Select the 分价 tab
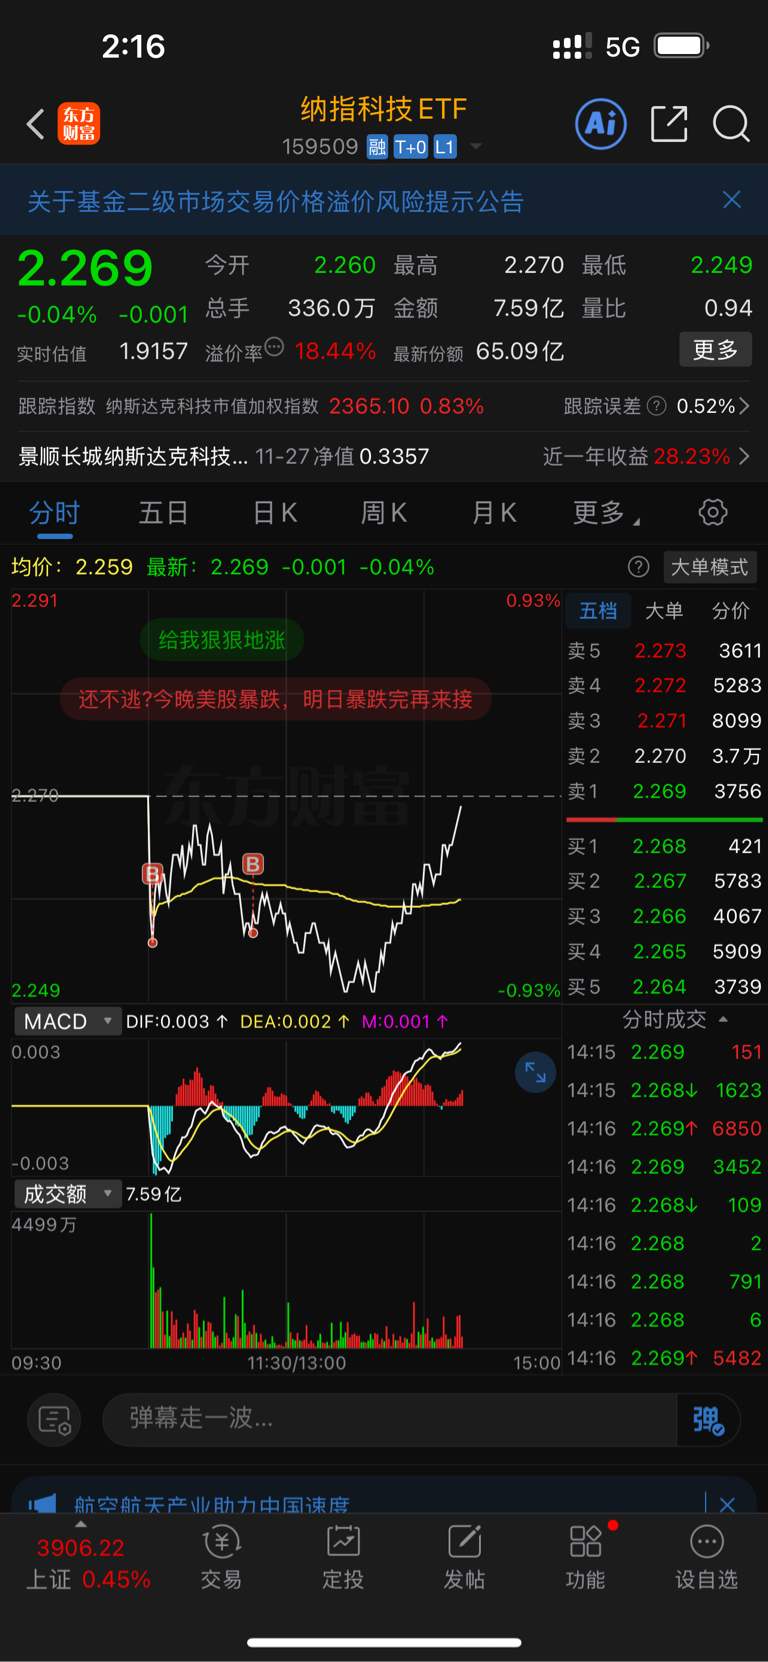The height and width of the screenshot is (1662, 768). tap(731, 610)
